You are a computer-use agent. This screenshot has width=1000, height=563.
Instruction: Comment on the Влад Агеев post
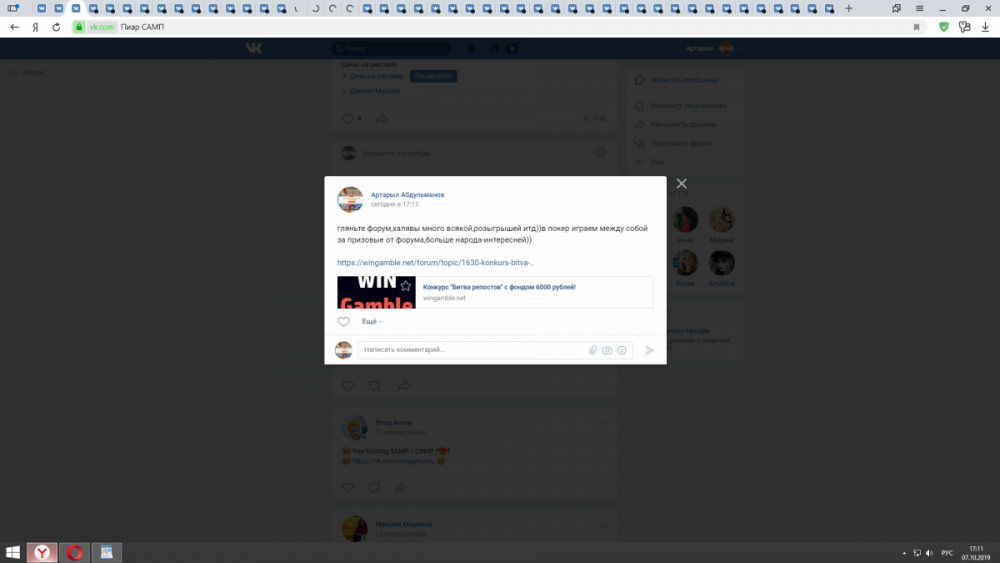click(374, 488)
